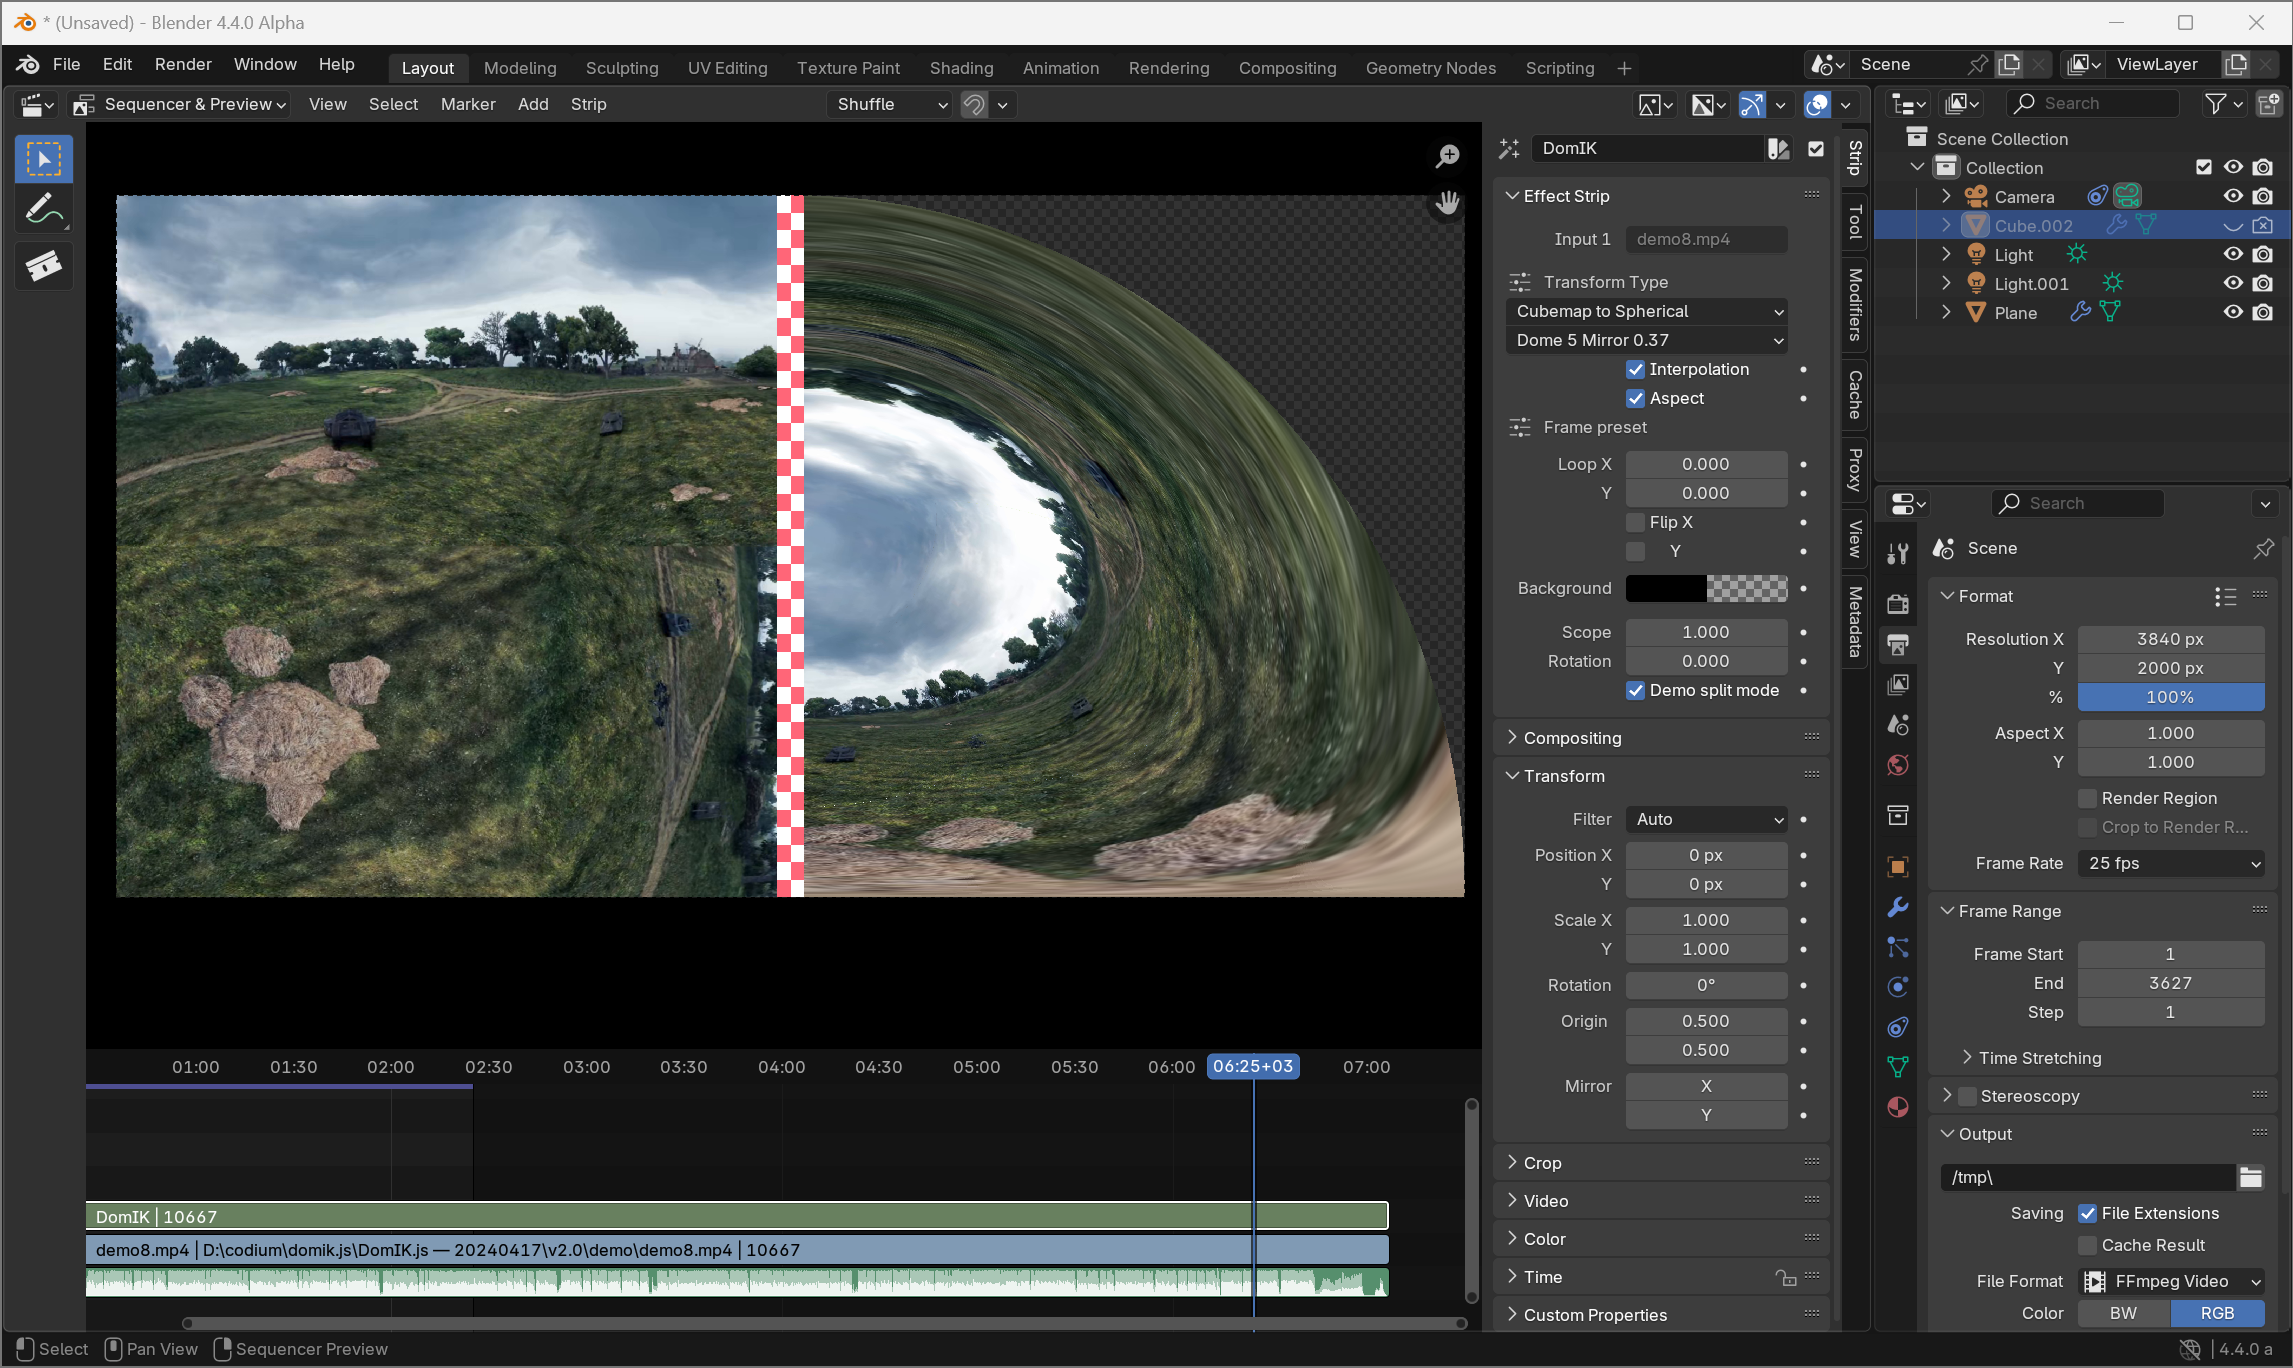Enable the Flip X checkbox
2293x1368 pixels.
[x=1636, y=522]
